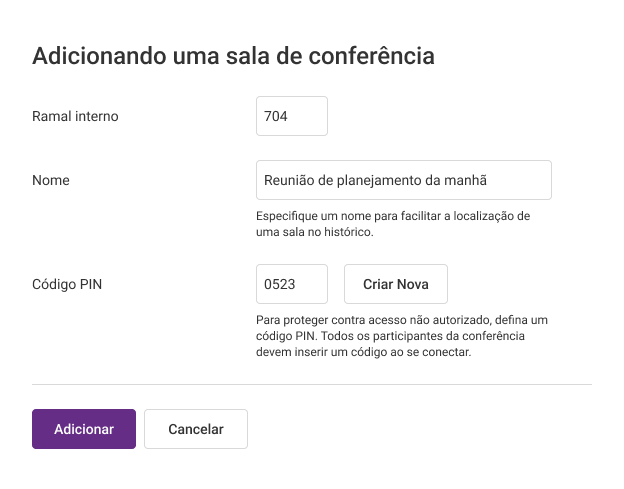The width and height of the screenshot is (624, 489).
Task: Click the hint line código PIN. Todos os participantes
Action: click(390, 336)
